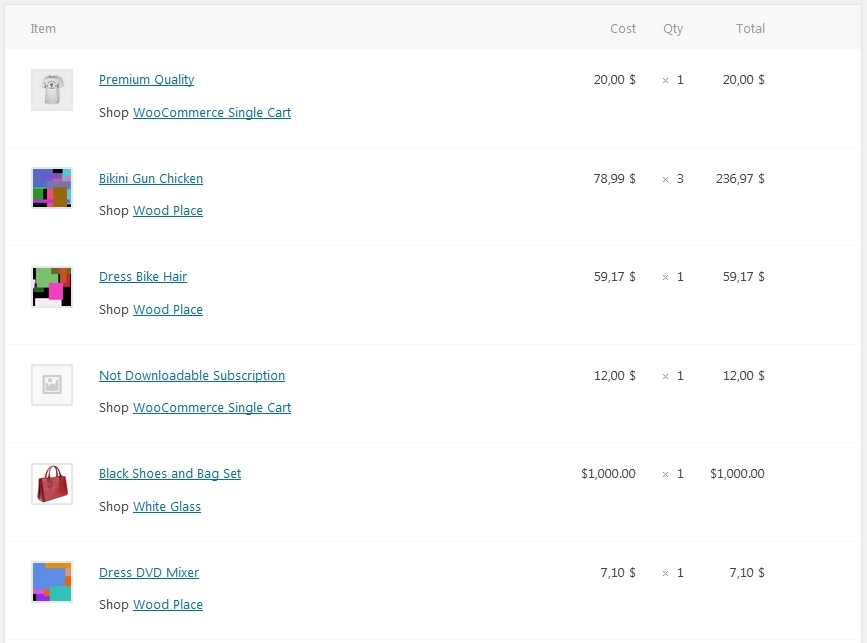Click the Cost column header
Viewport: 867px width, 643px height.
622,29
